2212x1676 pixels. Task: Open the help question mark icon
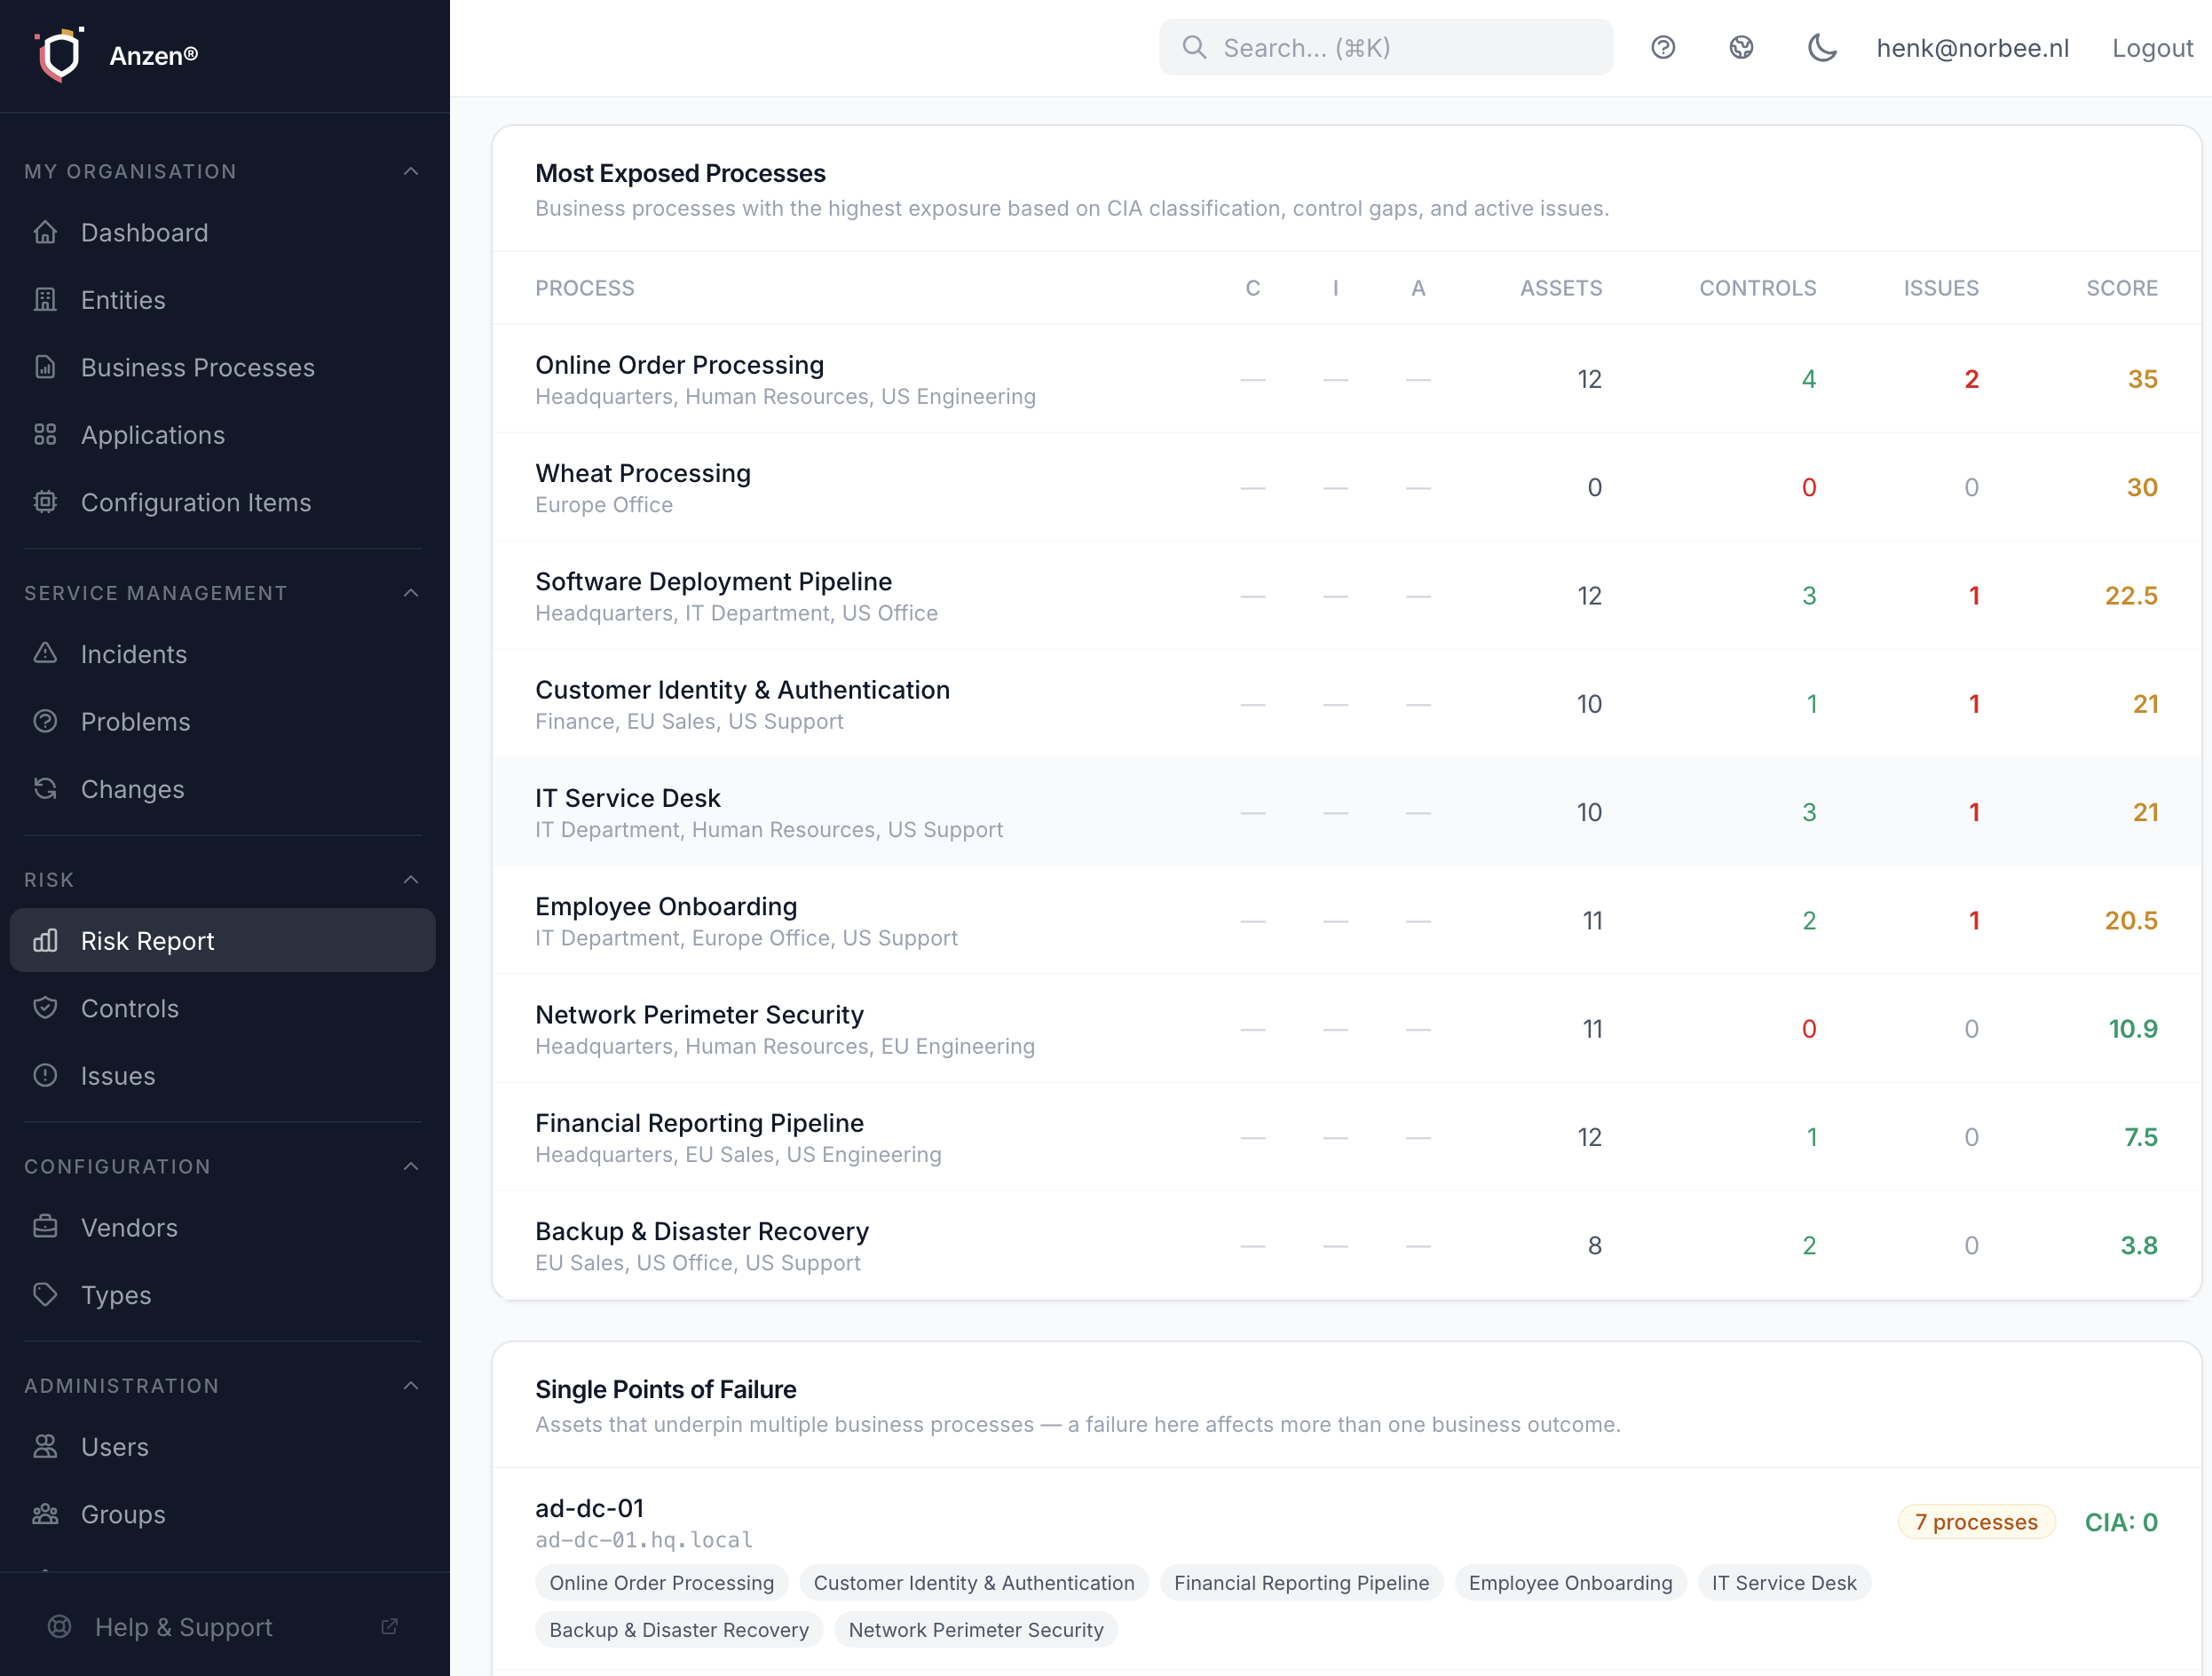1663,47
